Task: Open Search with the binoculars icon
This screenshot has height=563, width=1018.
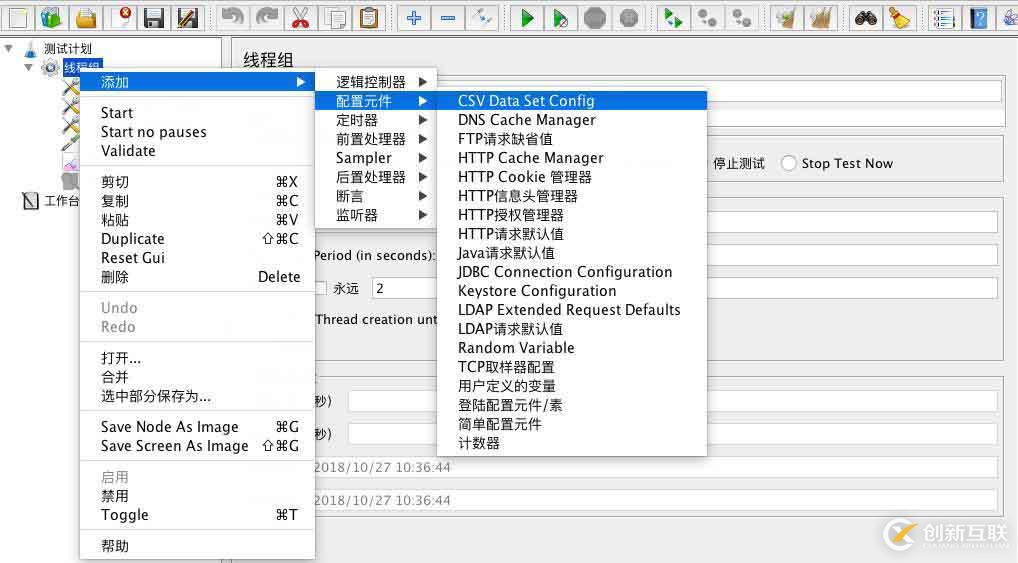Action: tap(865, 18)
